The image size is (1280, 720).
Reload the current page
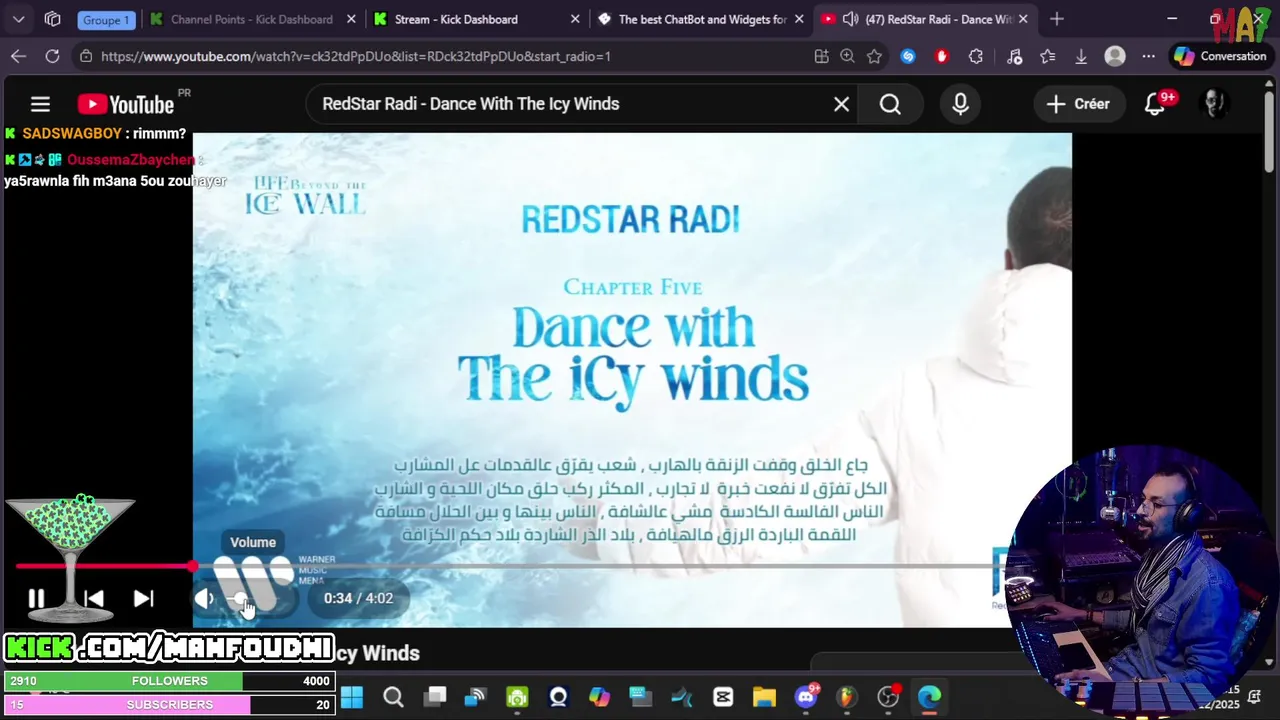coord(52,56)
